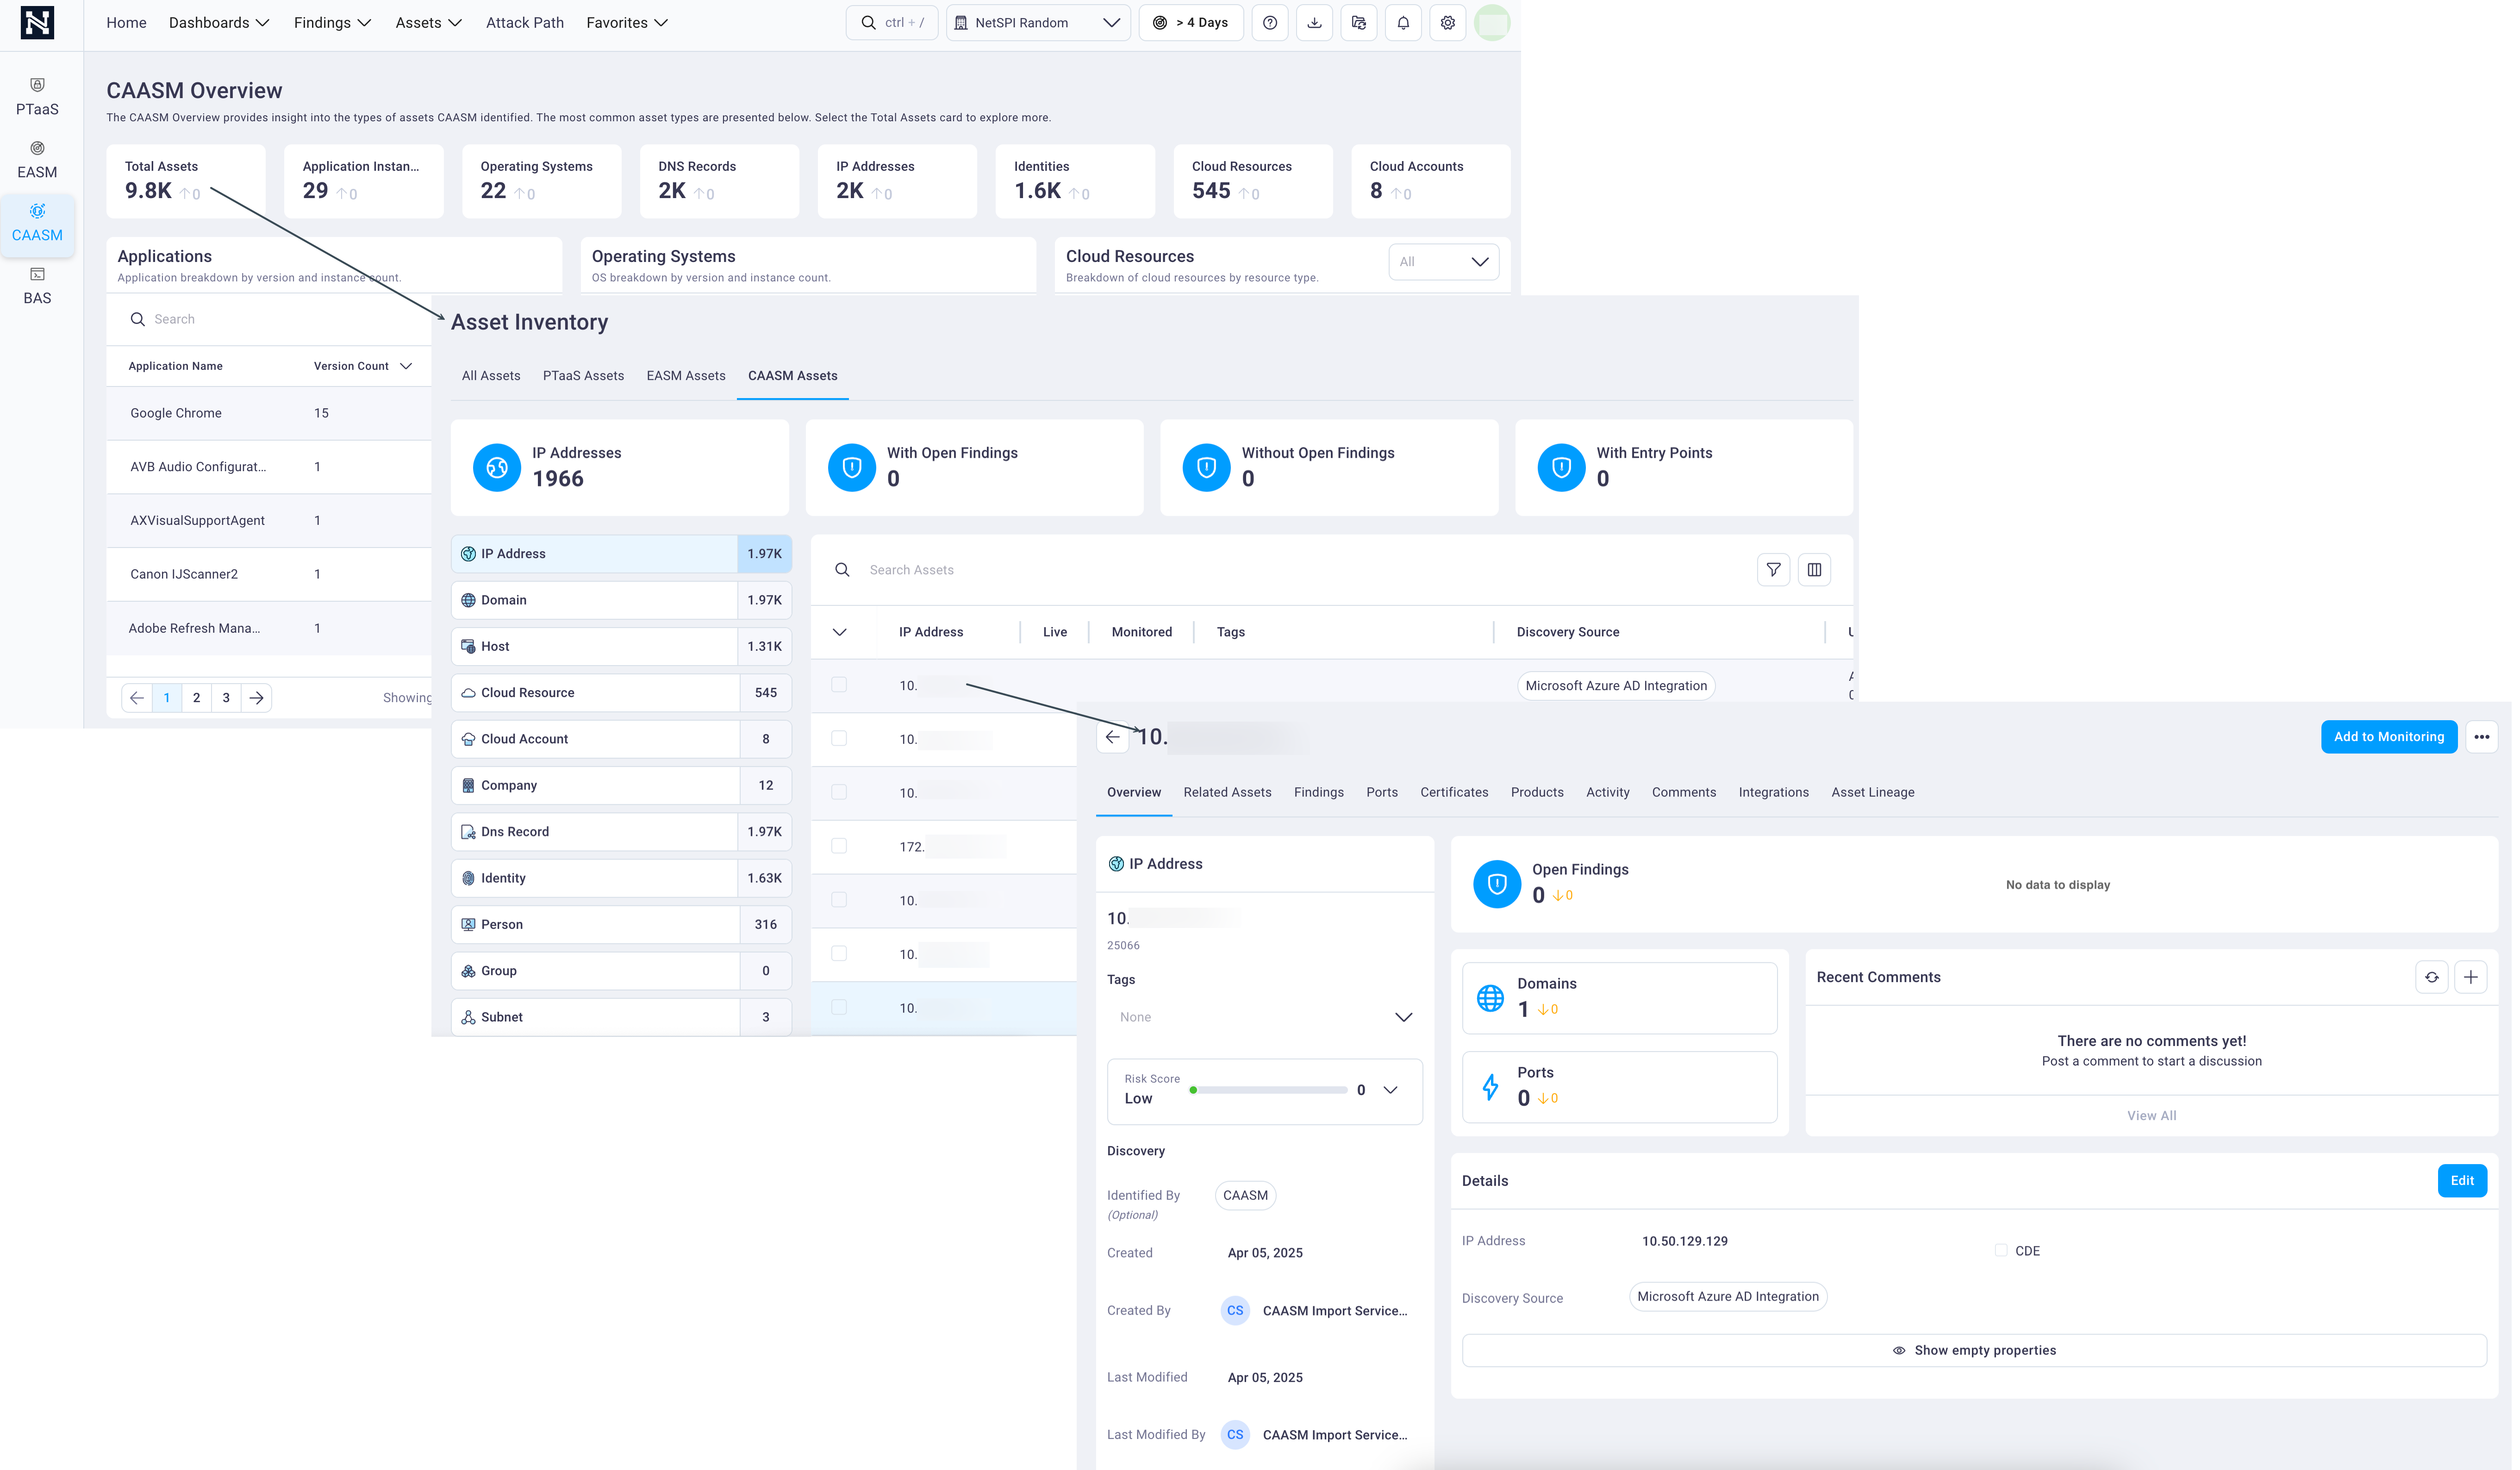Screen dimensions: 2520x1470
Task: Select the Subnet asset type row
Action: click(621, 1017)
